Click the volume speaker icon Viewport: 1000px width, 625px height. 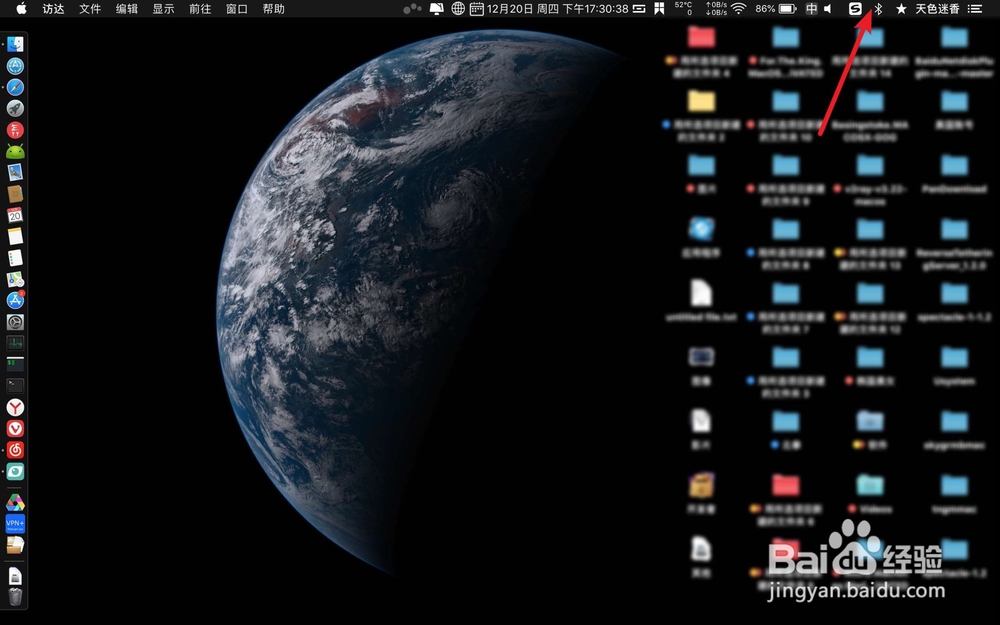point(828,9)
